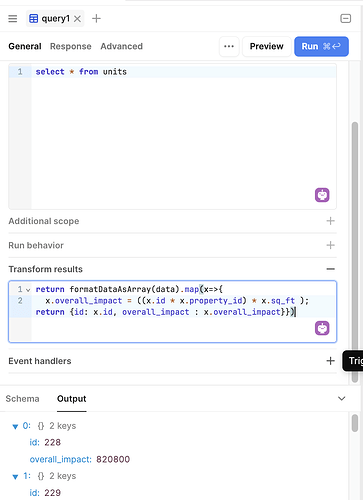Viewport: 363px width, 500px height.
Task: Switch to the Advanced tab
Action: coord(122,46)
